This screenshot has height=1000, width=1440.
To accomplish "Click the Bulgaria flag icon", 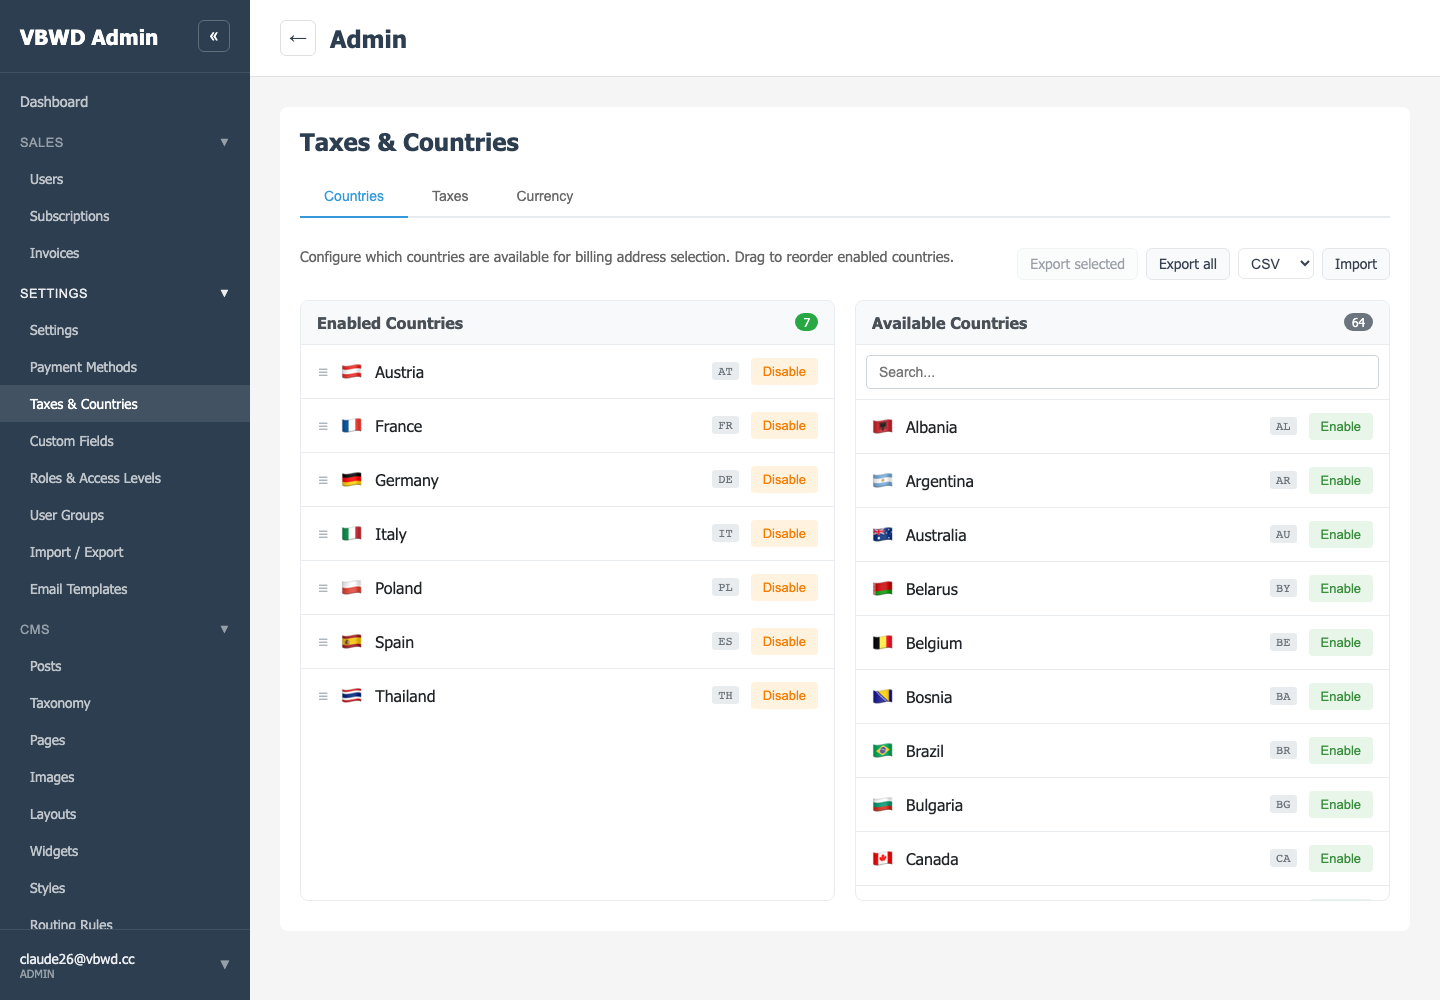I will pos(883,805).
